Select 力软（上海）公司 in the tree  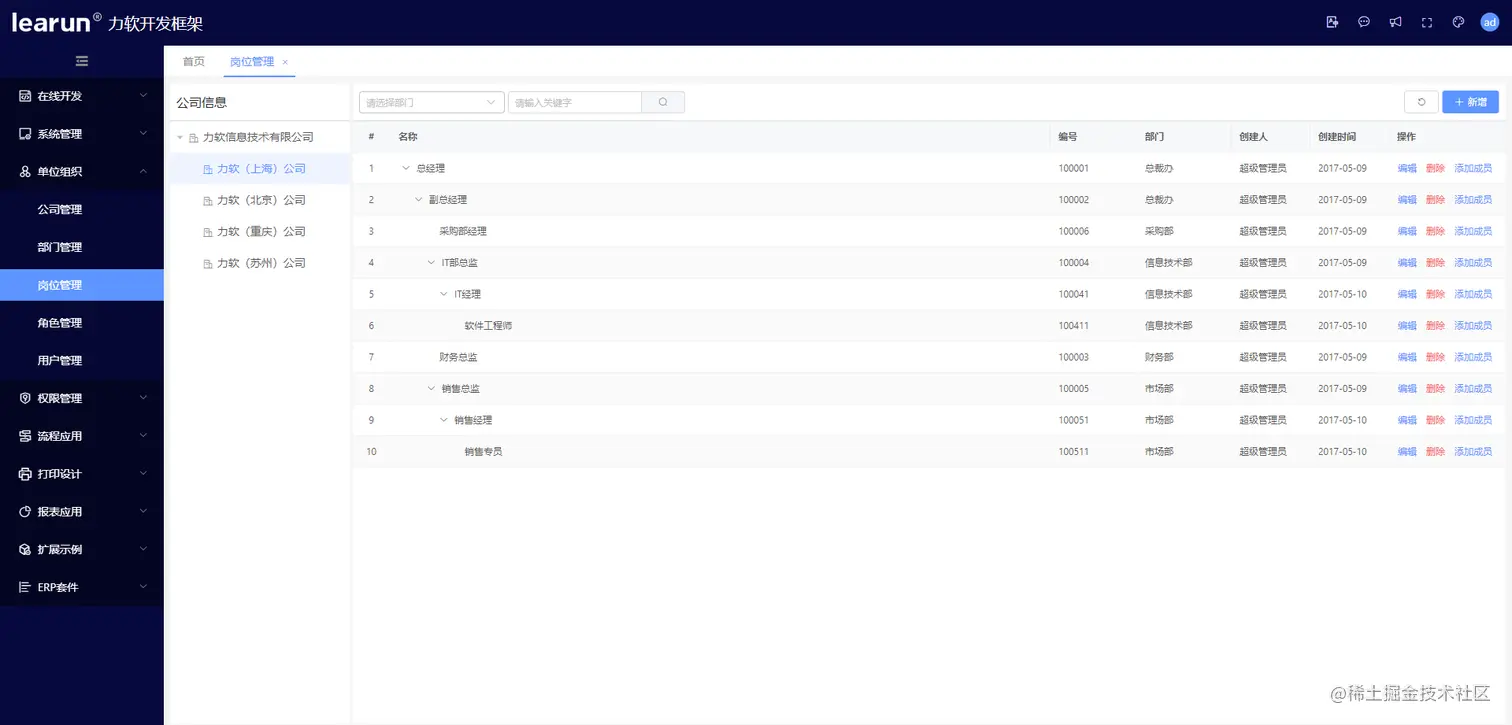261,169
